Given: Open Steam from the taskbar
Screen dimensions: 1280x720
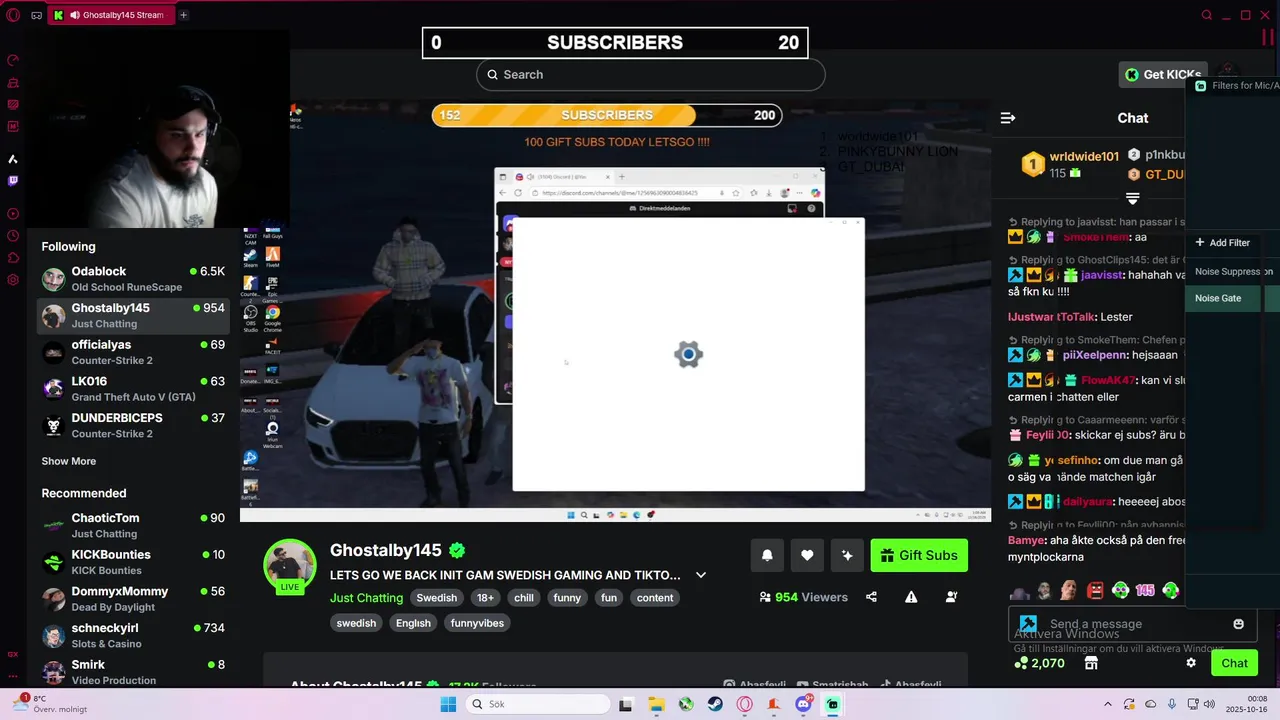Looking at the screenshot, I should point(715,704).
